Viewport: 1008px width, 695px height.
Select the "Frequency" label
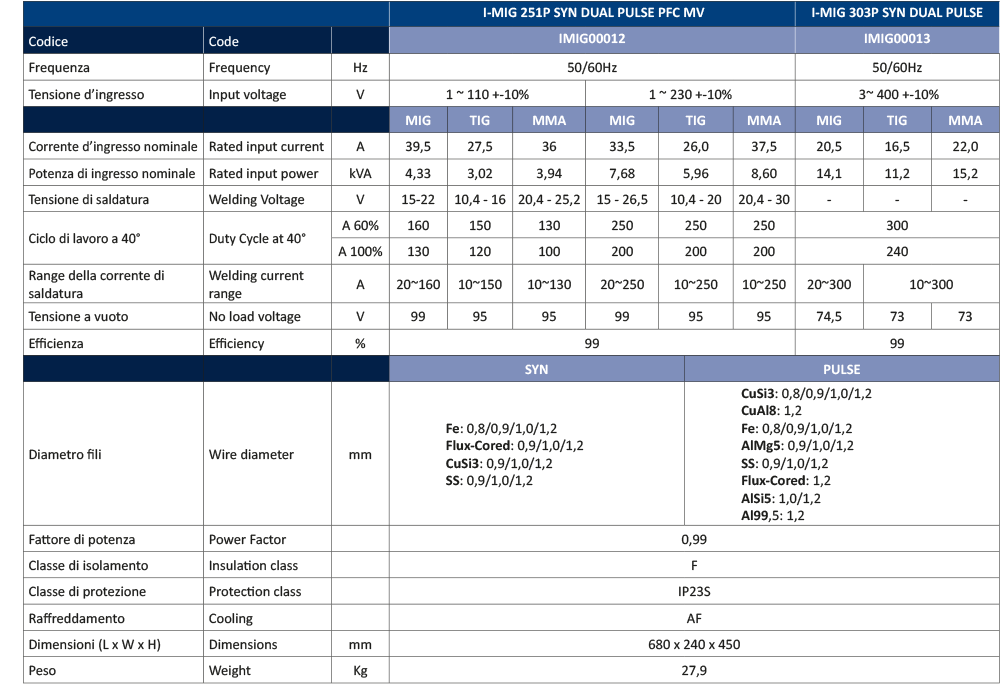click(x=239, y=68)
